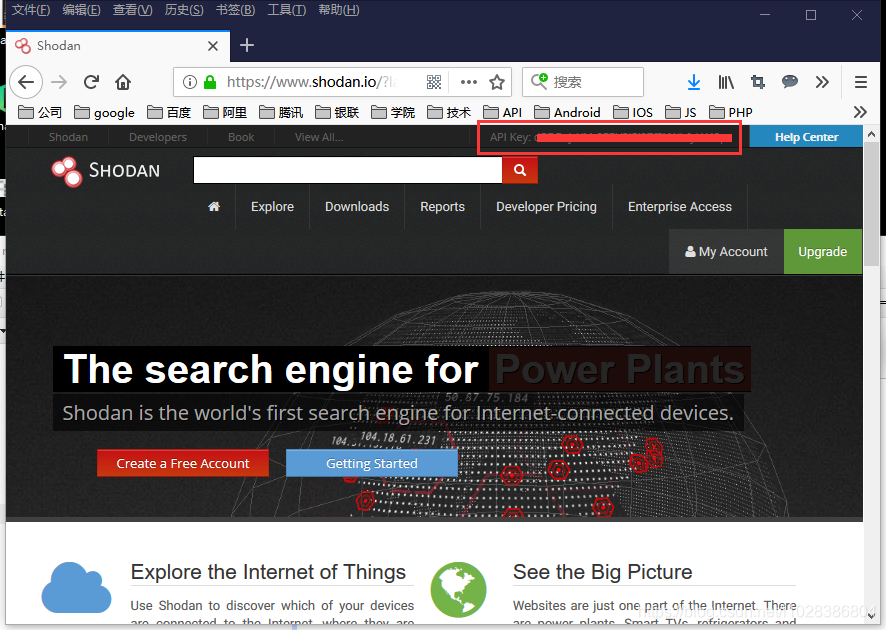The height and width of the screenshot is (630, 886).
Task: Open the 编辑(E) menu
Action: (81, 10)
